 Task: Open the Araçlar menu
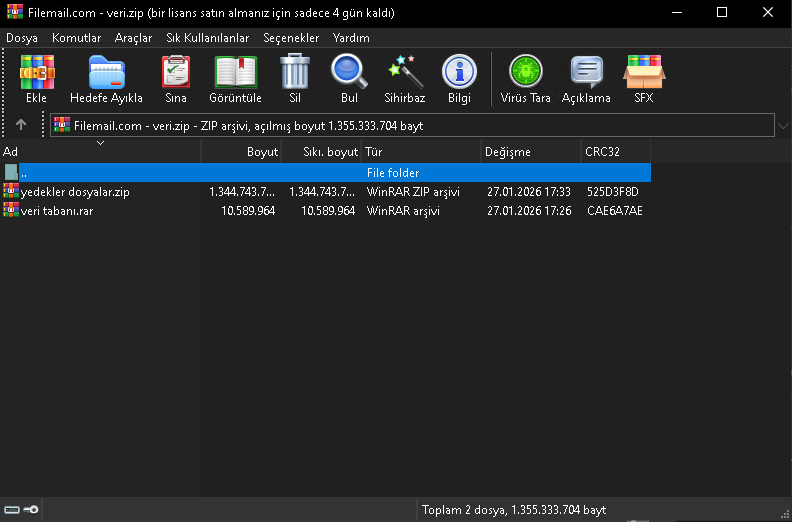point(133,38)
